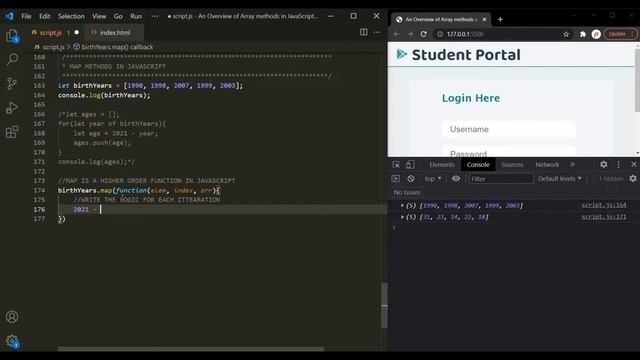Split the editor to the right
640x360 pixels.
pyautogui.click(x=363, y=32)
